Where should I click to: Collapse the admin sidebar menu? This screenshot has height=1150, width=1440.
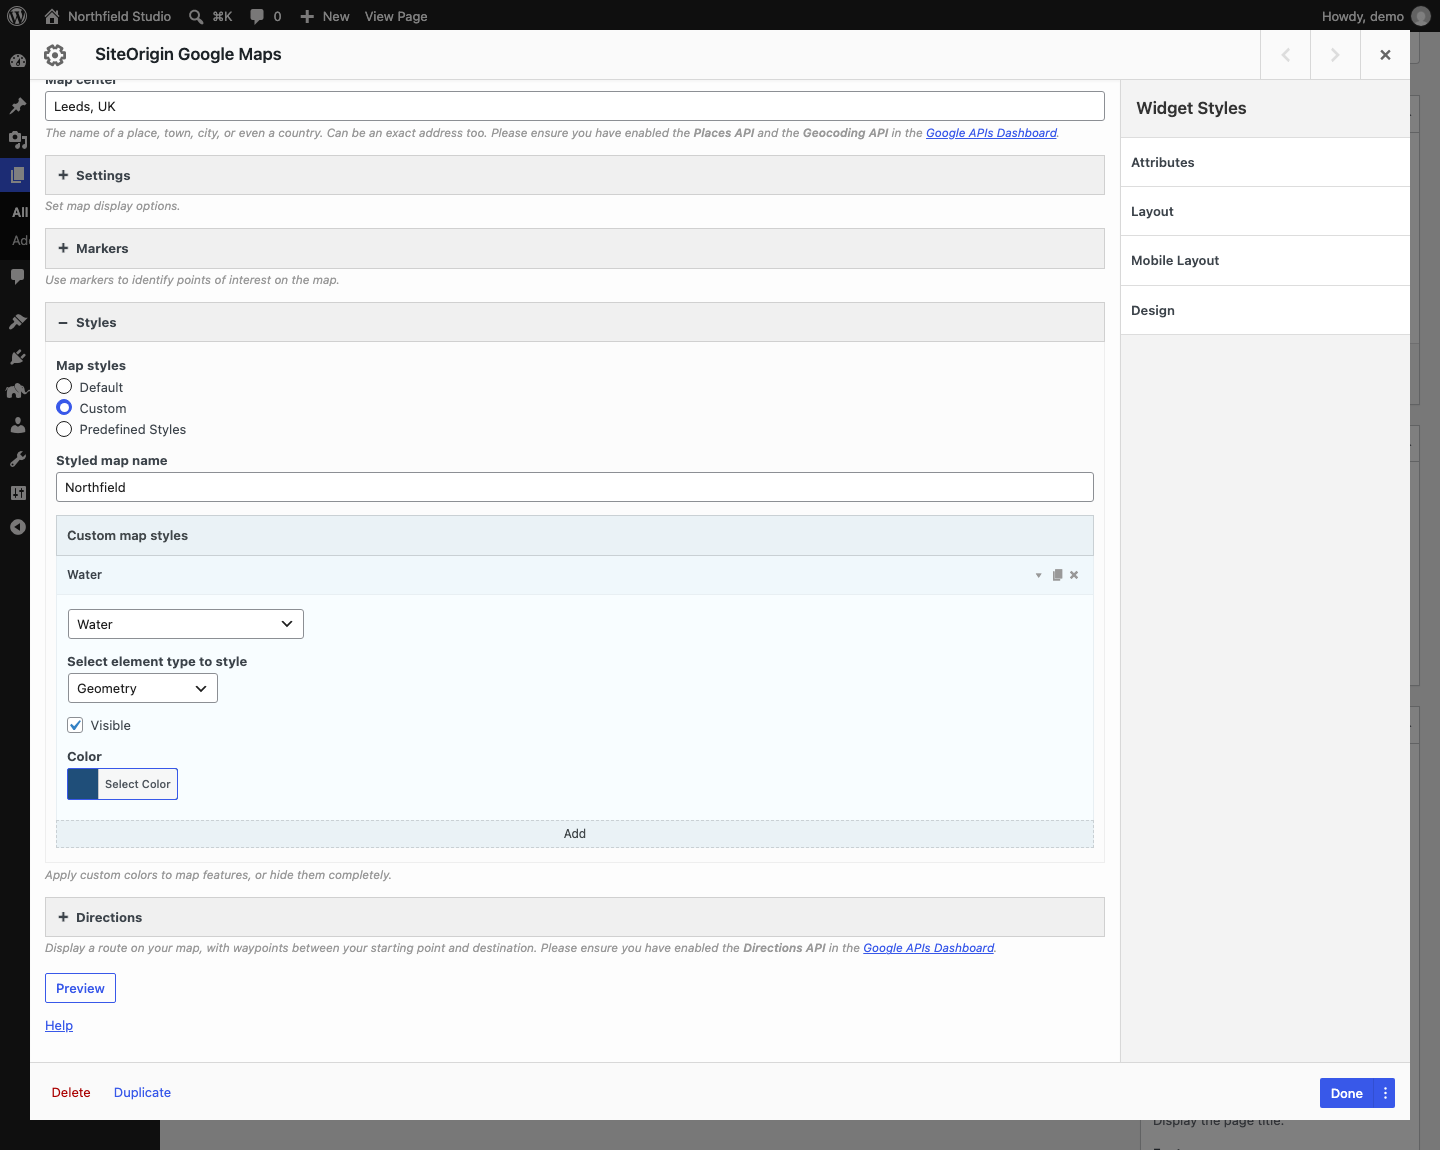coord(17,527)
